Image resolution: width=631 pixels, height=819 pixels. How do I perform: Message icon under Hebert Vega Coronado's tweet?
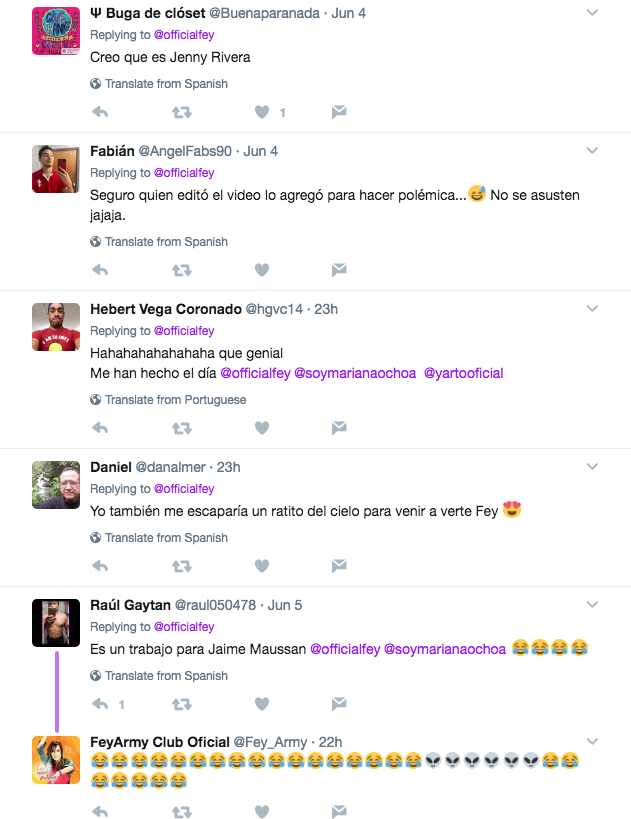(x=339, y=428)
